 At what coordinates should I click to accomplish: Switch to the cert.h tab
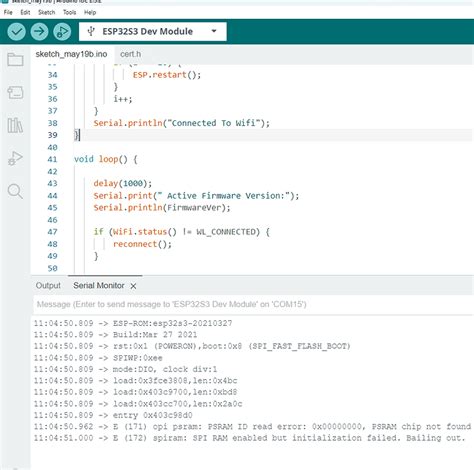[130, 54]
